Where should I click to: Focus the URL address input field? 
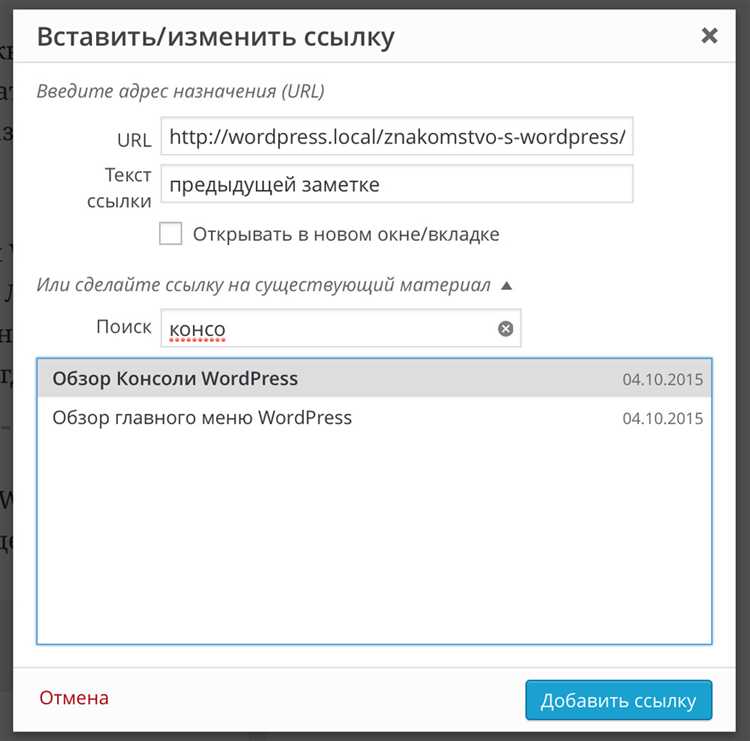click(397, 137)
